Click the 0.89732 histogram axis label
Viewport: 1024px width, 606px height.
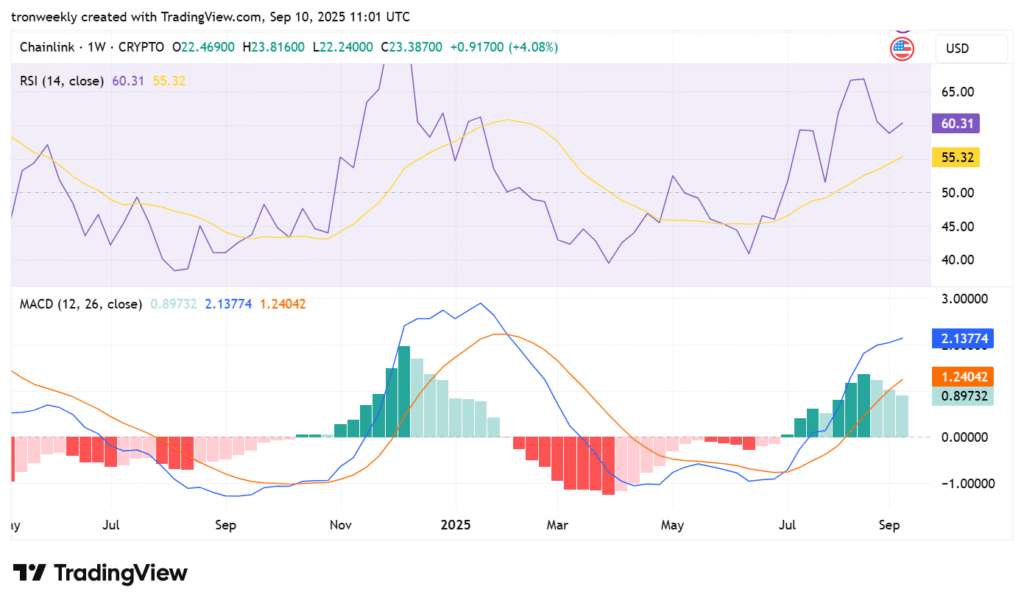click(963, 396)
